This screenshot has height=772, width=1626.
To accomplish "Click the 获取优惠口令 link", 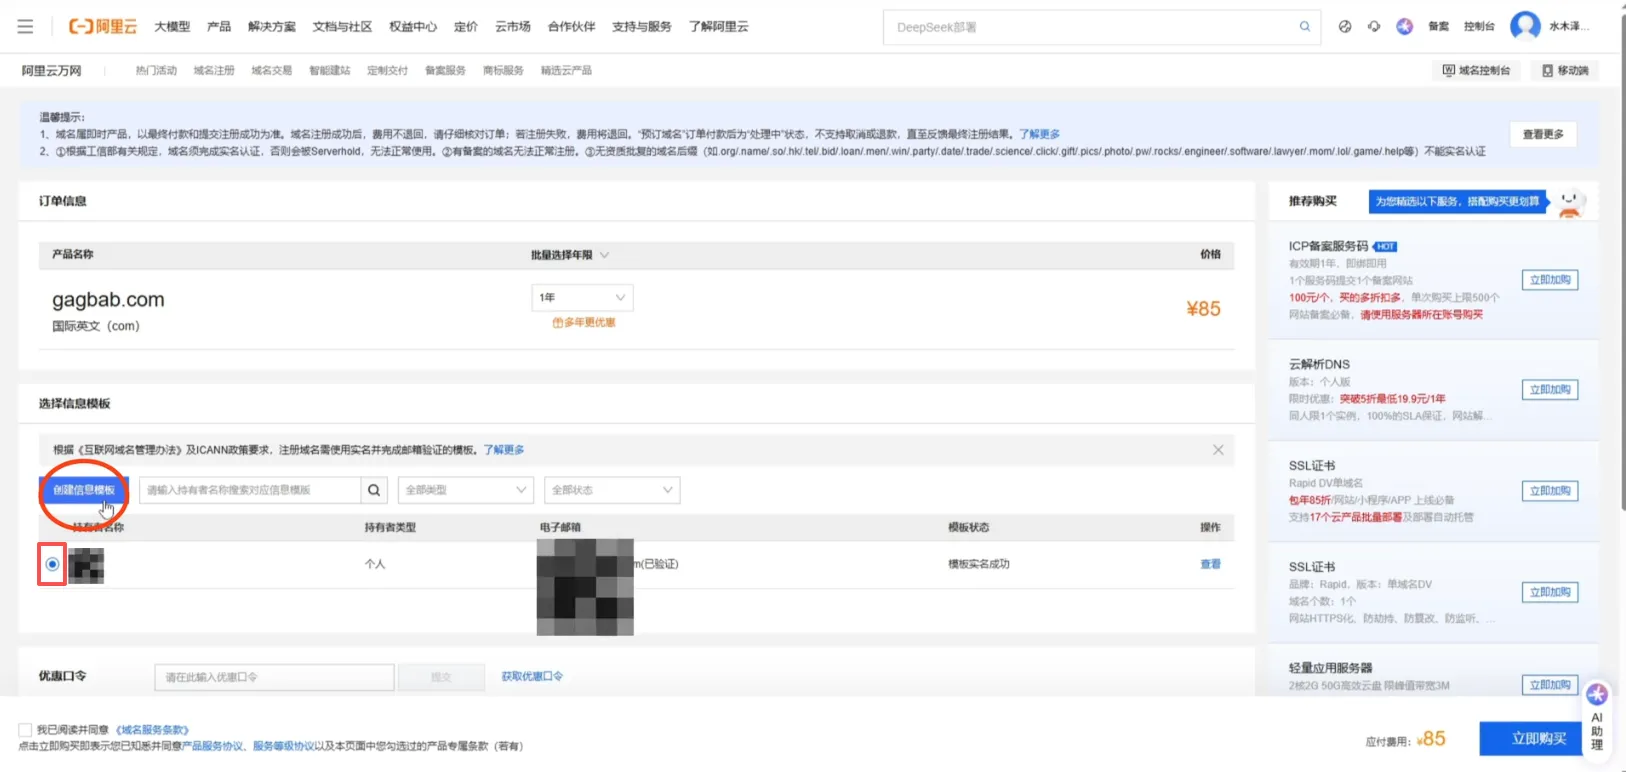I will [x=532, y=677].
